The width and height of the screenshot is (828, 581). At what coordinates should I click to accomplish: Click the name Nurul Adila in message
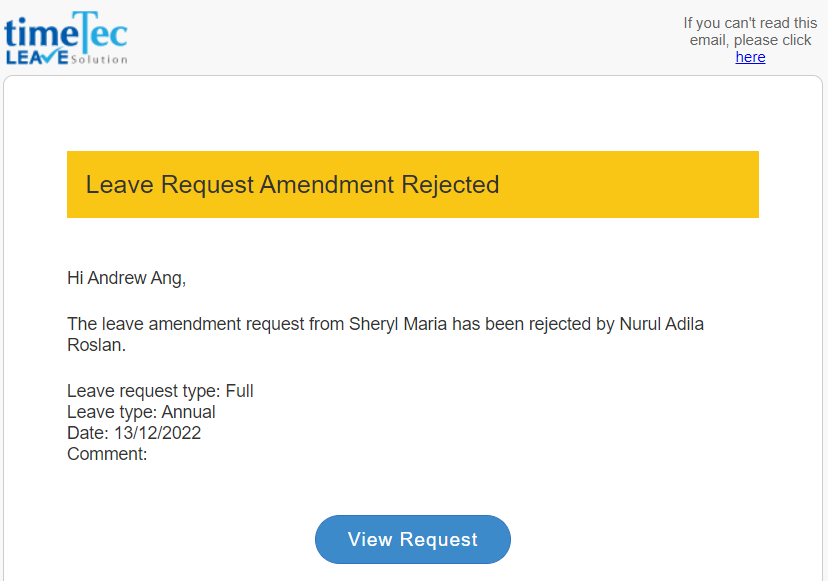pos(661,324)
